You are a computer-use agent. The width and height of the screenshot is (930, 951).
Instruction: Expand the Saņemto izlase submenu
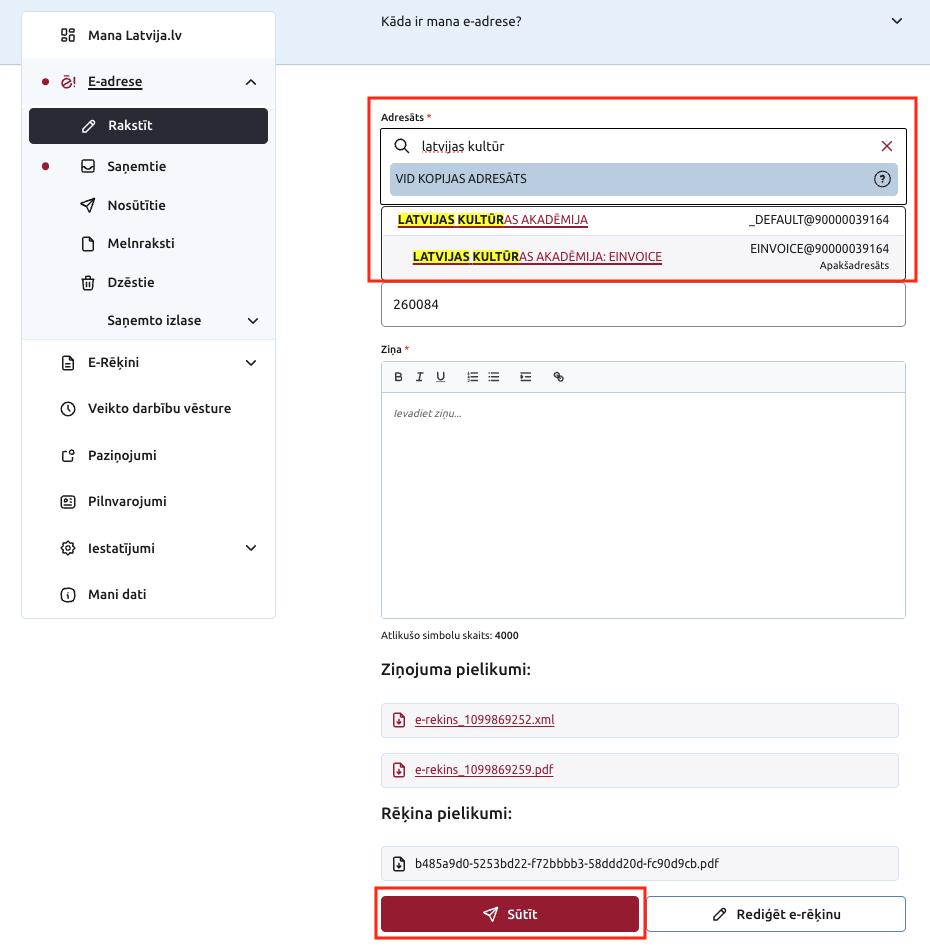pyautogui.click(x=253, y=321)
